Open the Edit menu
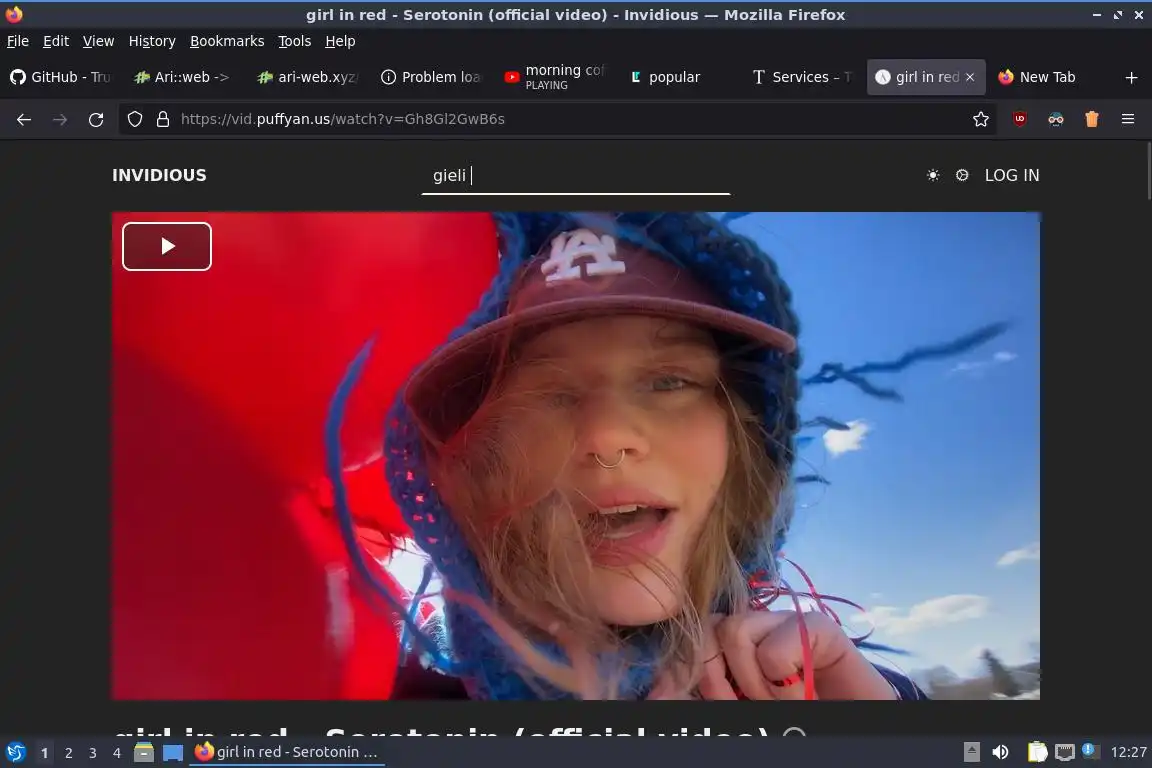1152x768 pixels. click(56, 41)
